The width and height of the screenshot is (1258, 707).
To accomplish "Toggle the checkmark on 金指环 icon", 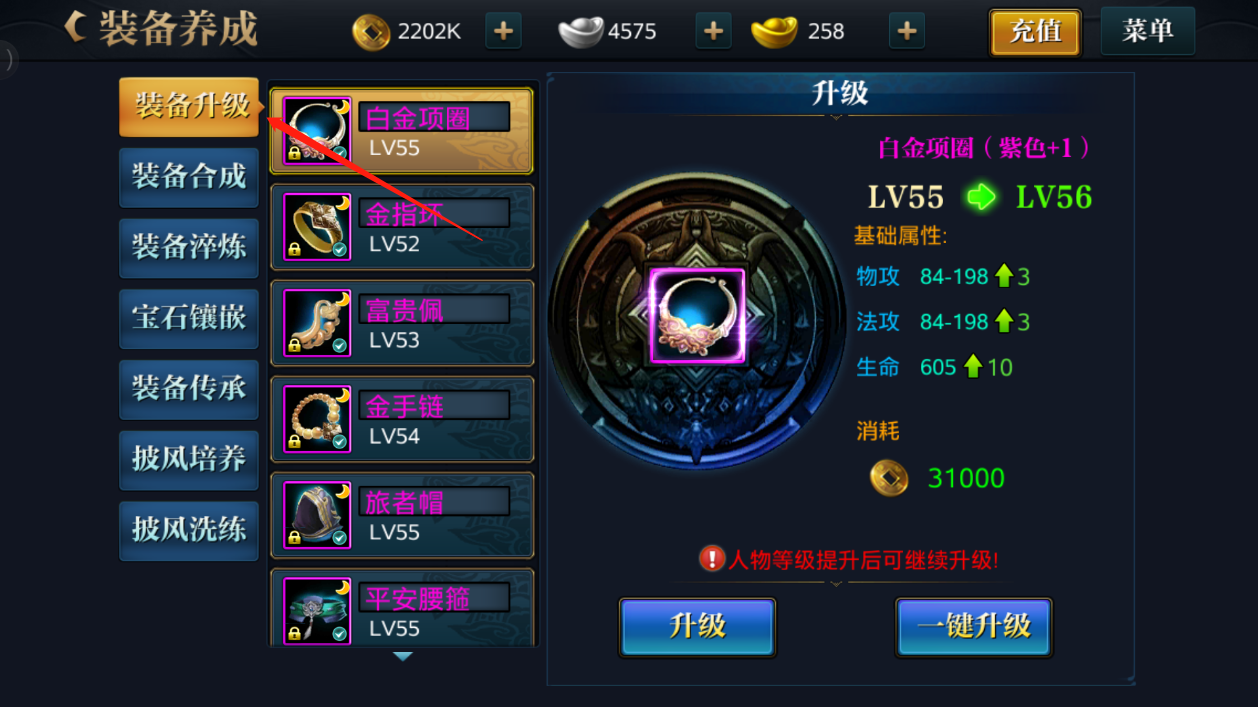I will (x=340, y=249).
